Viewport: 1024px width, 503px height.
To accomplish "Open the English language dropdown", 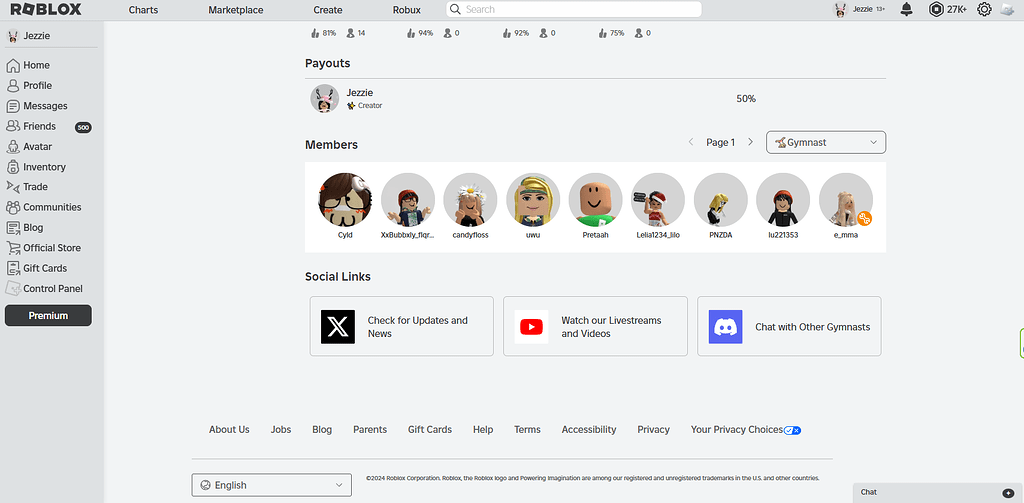I will (x=271, y=485).
